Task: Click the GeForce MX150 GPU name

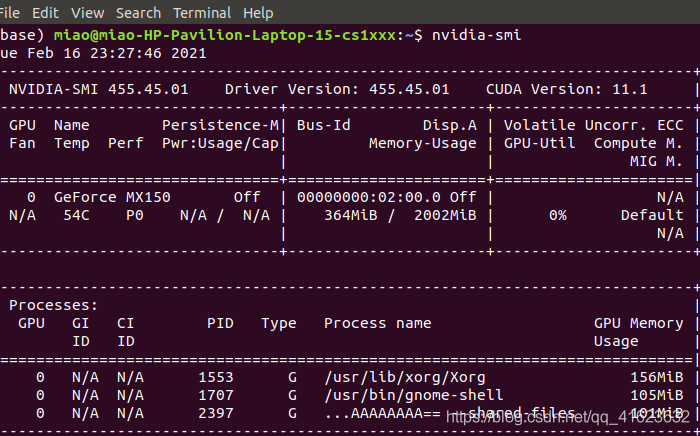Action: pyautogui.click(x=98, y=197)
